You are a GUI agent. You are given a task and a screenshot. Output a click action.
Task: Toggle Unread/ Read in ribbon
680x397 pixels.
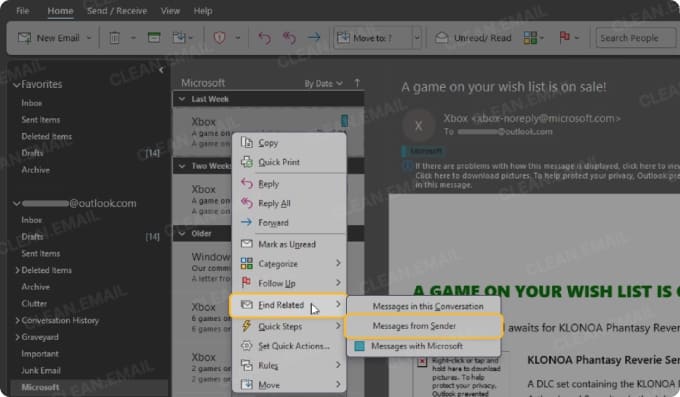click(x=473, y=38)
